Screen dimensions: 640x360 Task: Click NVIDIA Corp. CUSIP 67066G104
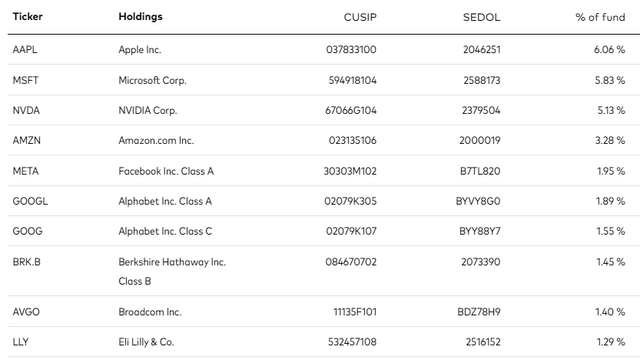click(351, 110)
